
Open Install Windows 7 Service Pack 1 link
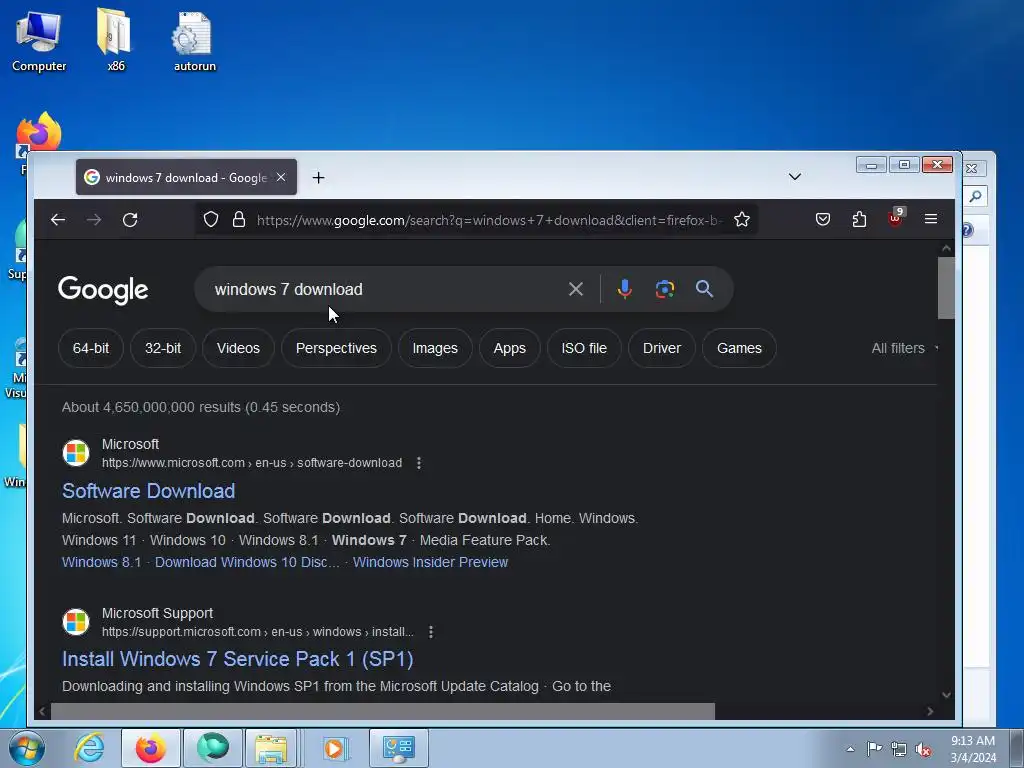coord(238,659)
